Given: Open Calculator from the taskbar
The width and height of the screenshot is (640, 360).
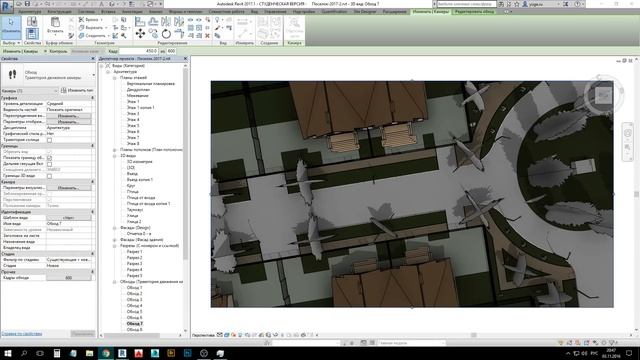Looking at the screenshot, I should point(57,353).
